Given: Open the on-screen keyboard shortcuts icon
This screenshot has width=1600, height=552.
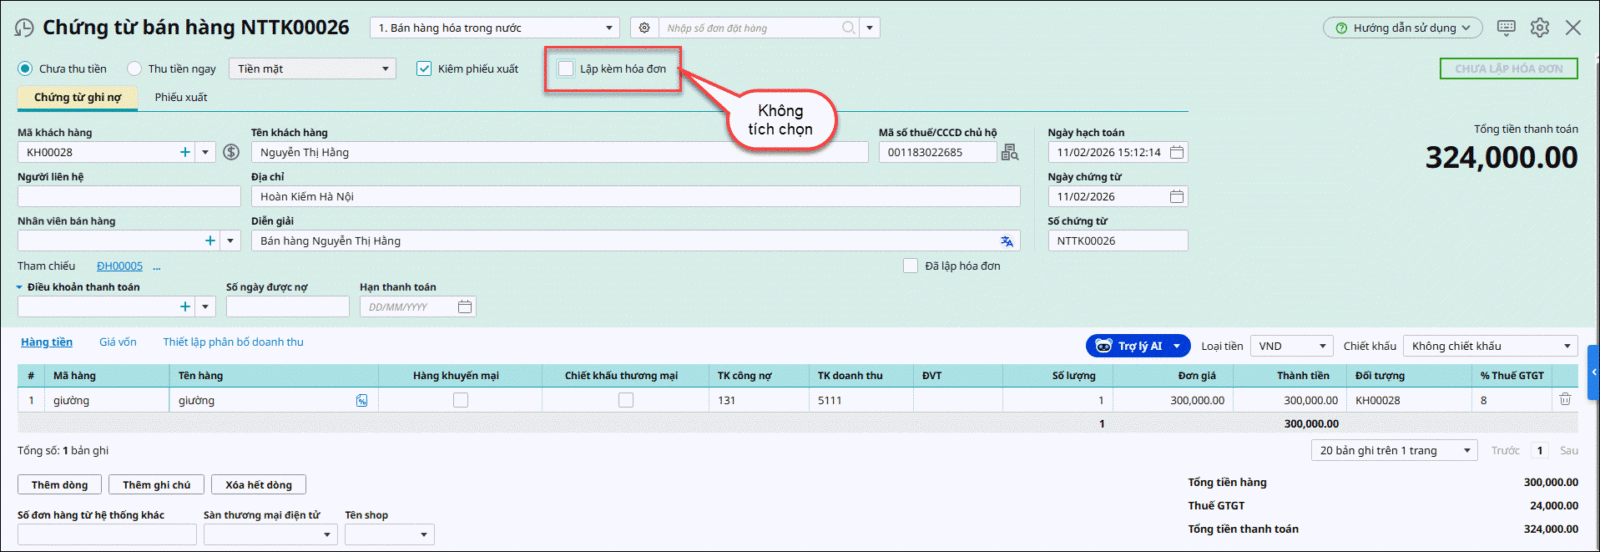Looking at the screenshot, I should coord(1506,28).
